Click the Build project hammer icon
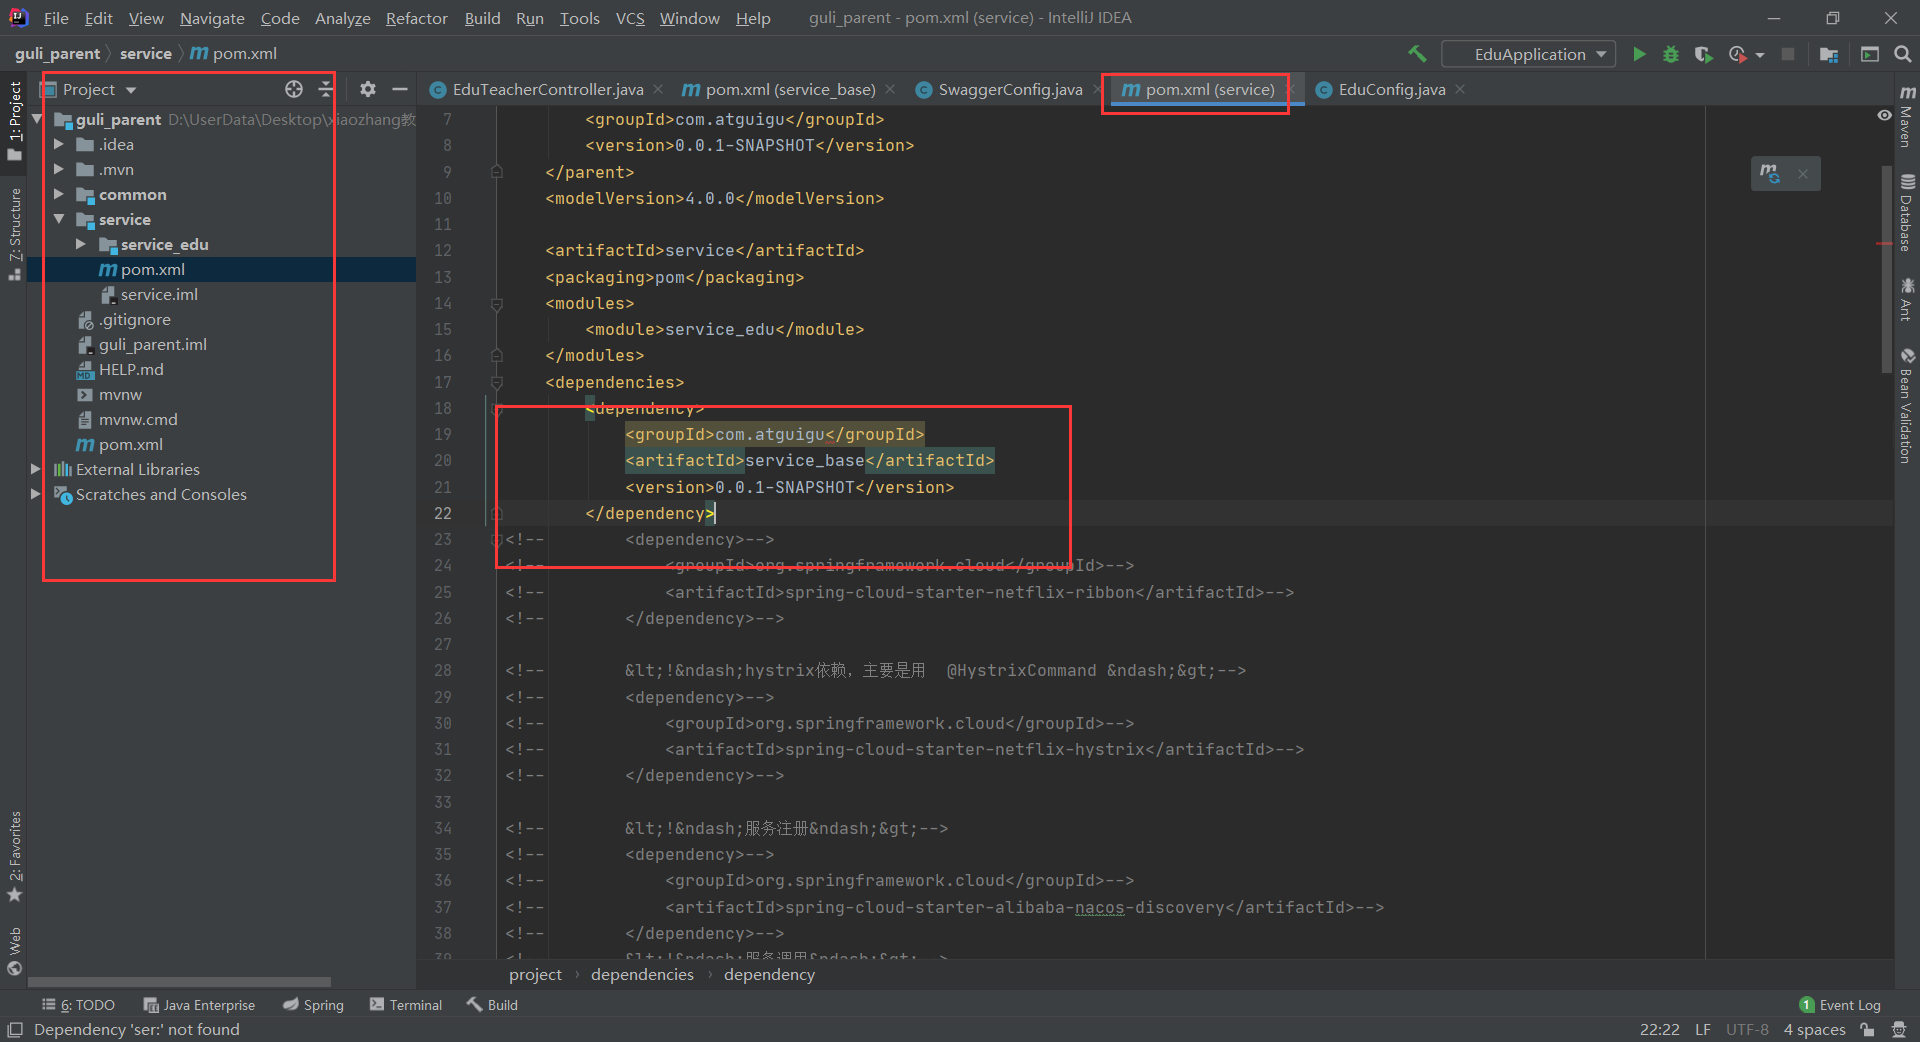 pos(1417,54)
